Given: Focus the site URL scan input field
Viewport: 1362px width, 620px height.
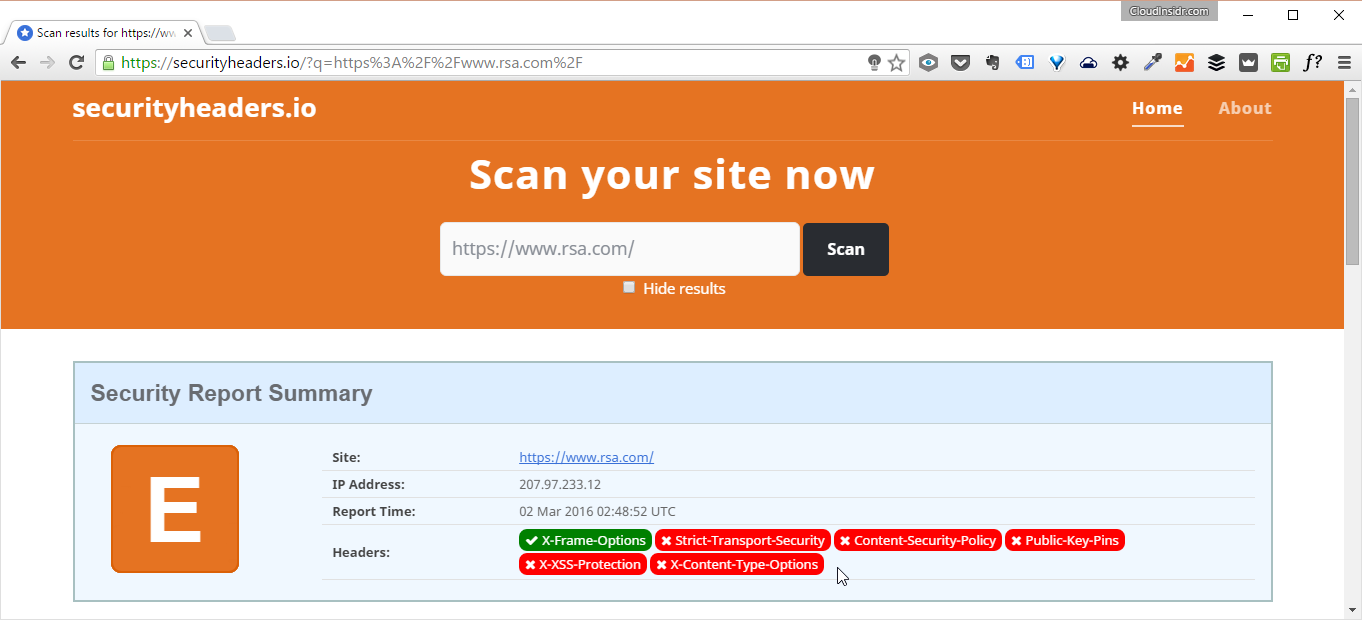Looking at the screenshot, I should point(619,249).
